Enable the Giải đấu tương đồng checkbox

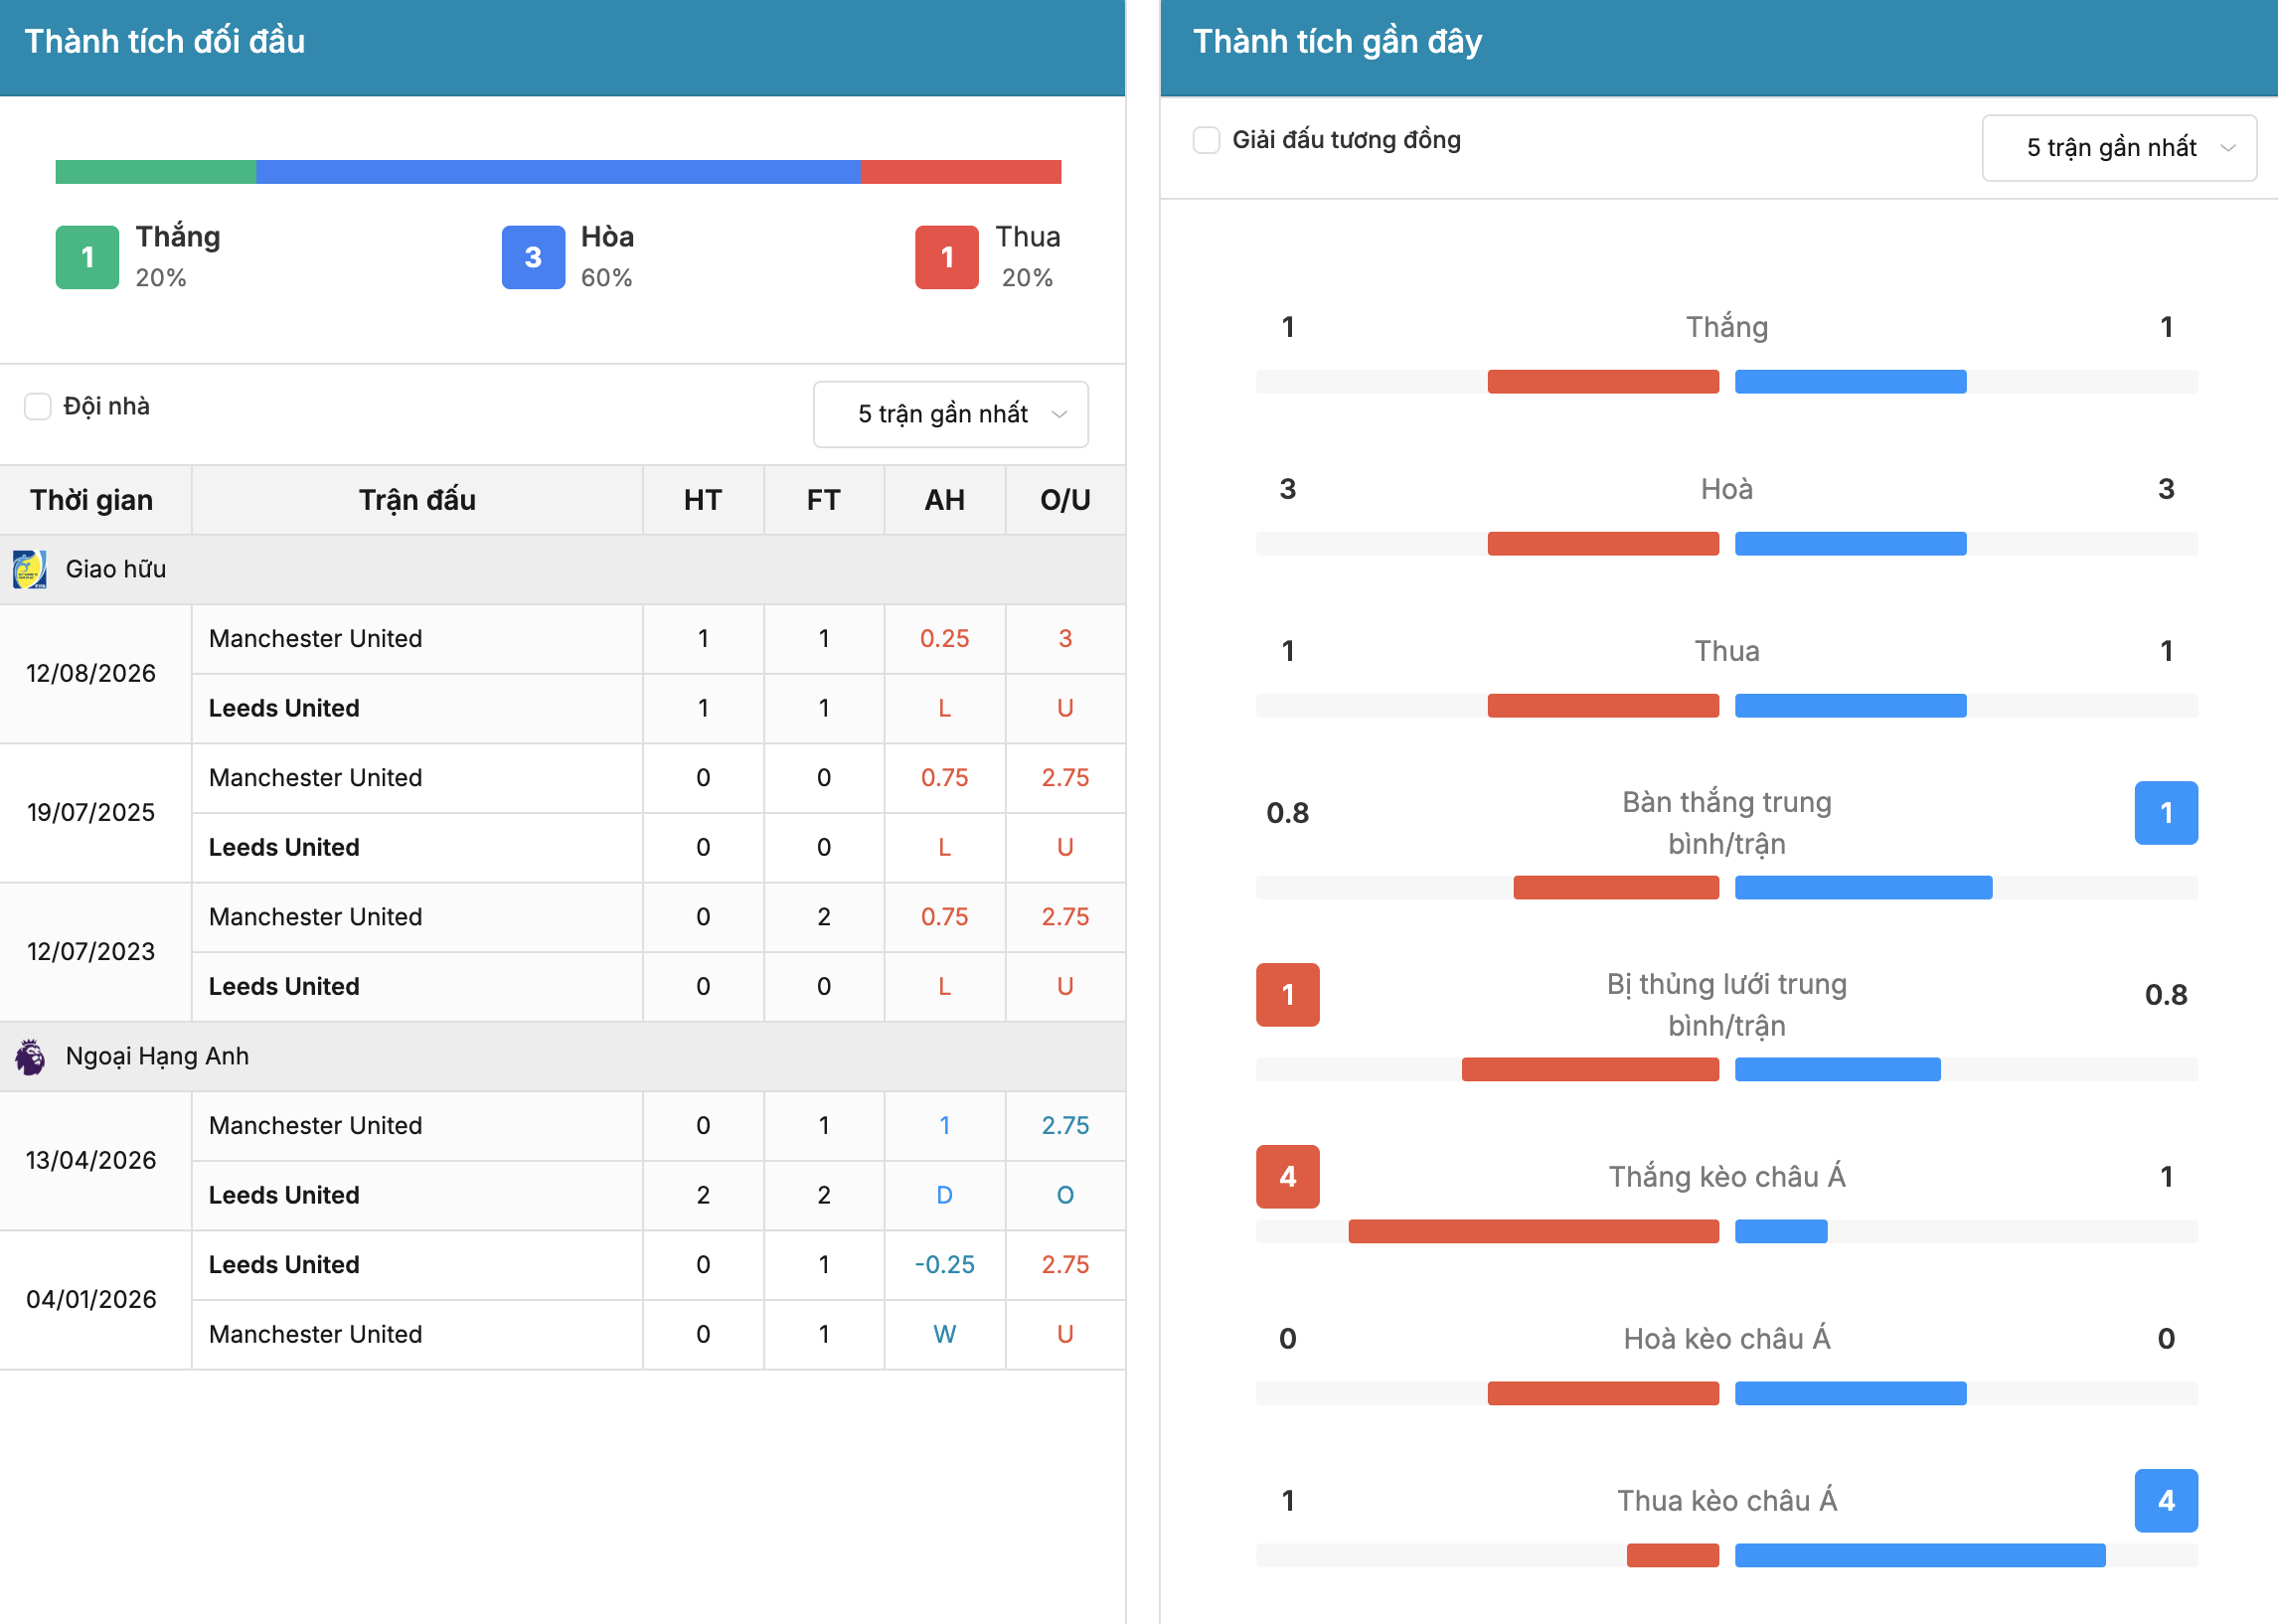pos(1206,140)
